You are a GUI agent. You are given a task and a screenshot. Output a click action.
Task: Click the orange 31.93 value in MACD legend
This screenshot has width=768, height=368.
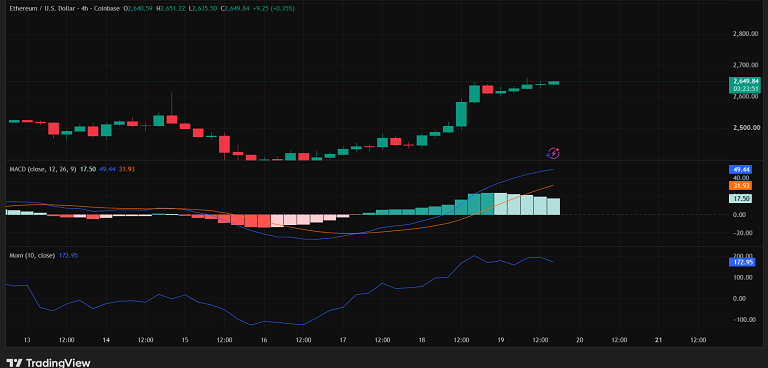(126, 169)
